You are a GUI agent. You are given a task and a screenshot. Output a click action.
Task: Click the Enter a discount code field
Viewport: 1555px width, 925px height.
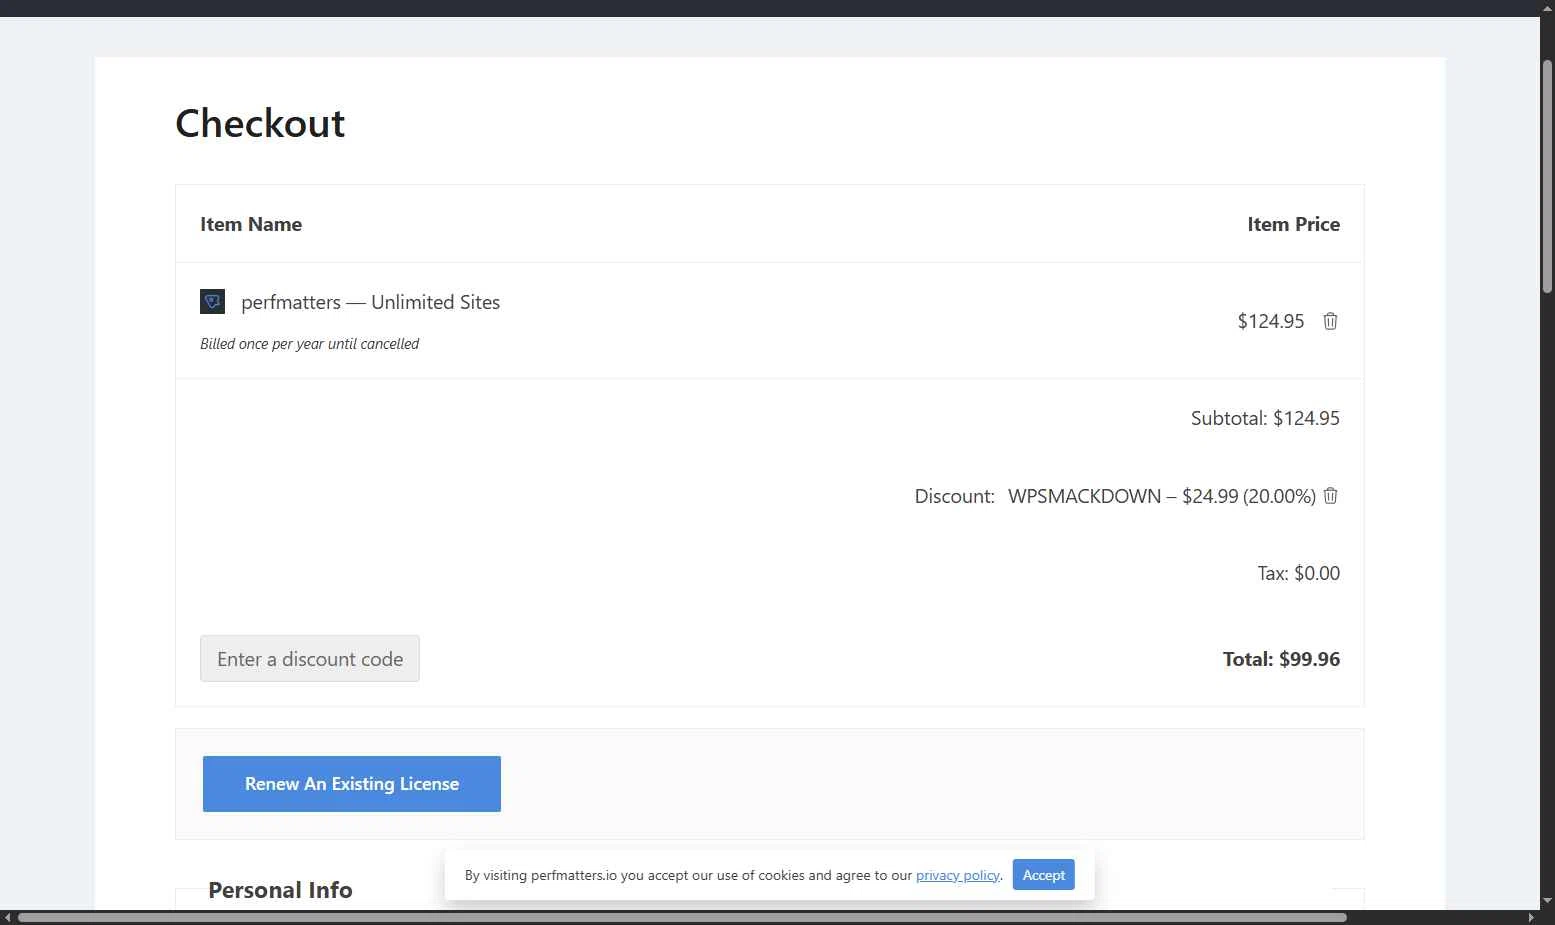pyautogui.click(x=310, y=659)
